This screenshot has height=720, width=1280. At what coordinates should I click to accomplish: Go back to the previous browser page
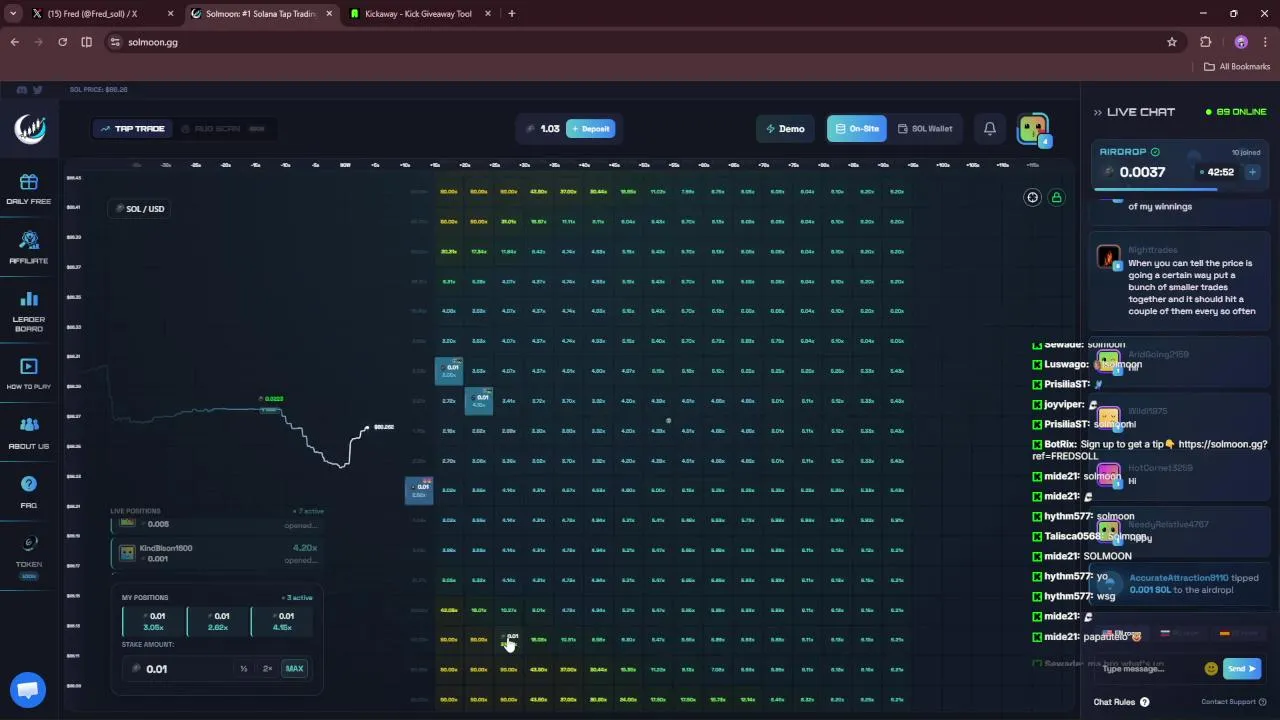coord(15,42)
